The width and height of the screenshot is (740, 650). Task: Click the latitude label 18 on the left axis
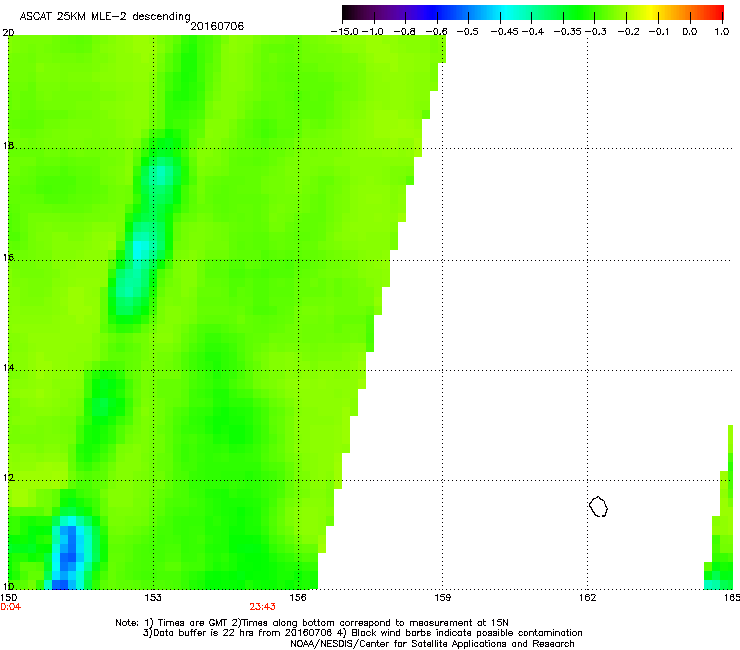pos(8,145)
